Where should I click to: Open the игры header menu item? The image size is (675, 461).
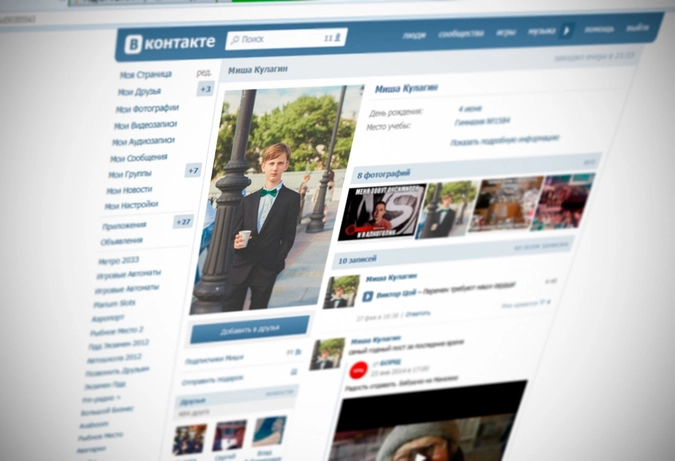coord(506,32)
